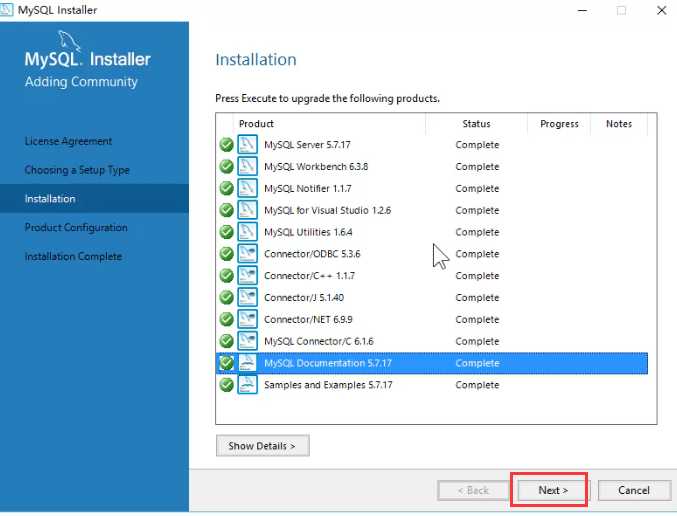This screenshot has height=516, width=677.
Task: Go to the Next step
Action: click(553, 490)
